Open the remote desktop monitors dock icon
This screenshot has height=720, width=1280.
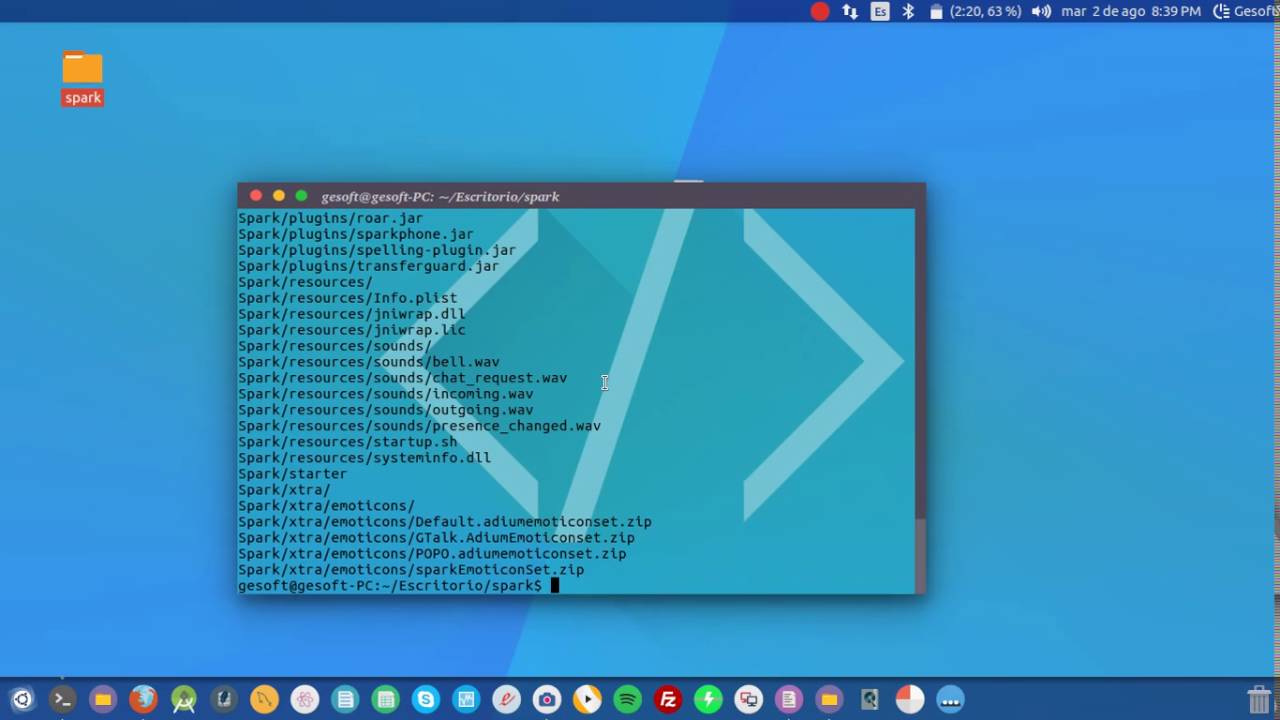[748, 700]
